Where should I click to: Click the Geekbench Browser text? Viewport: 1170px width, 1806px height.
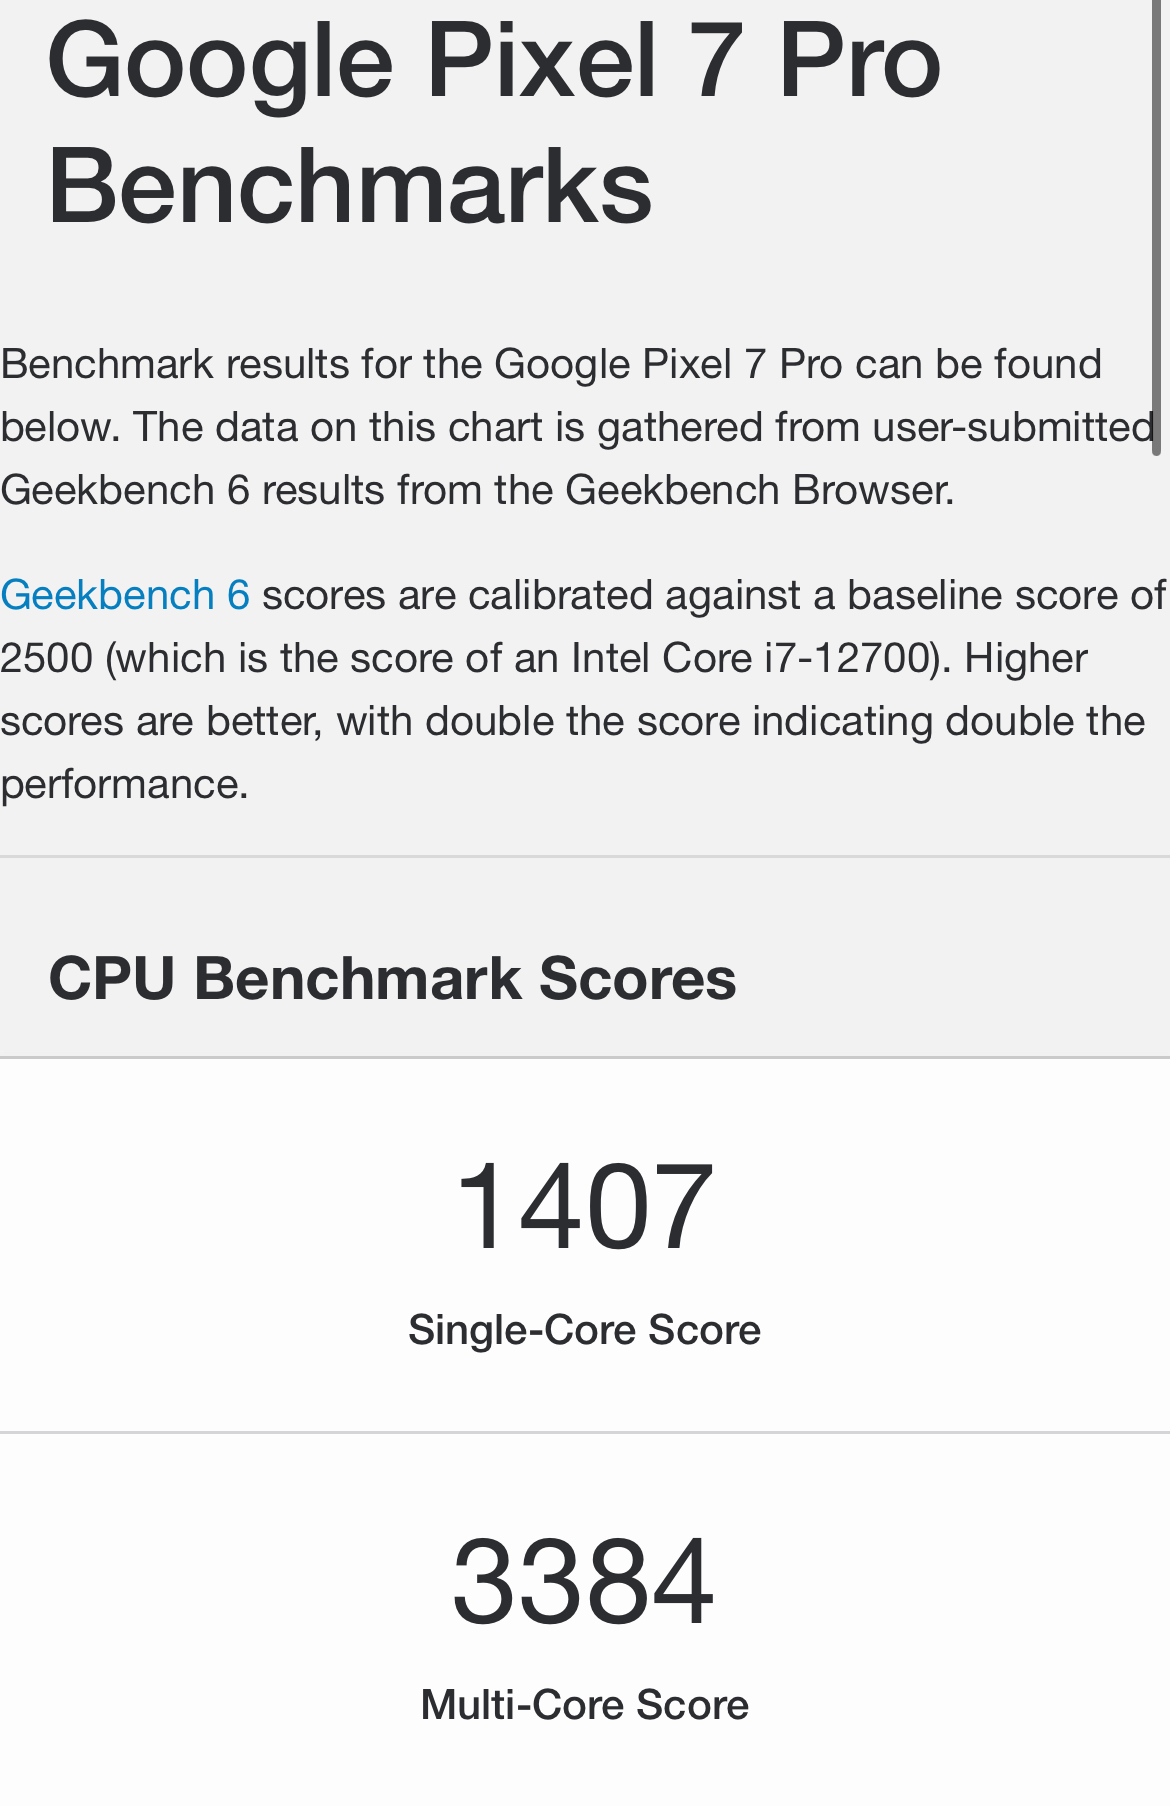[x=758, y=490]
